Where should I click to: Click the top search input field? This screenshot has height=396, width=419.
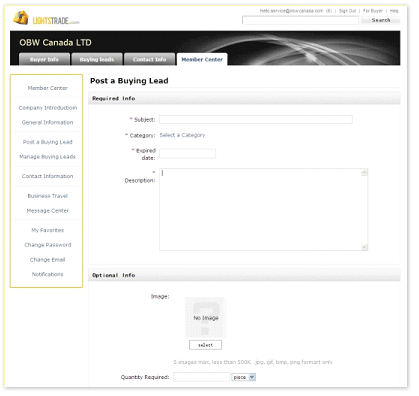(x=300, y=20)
